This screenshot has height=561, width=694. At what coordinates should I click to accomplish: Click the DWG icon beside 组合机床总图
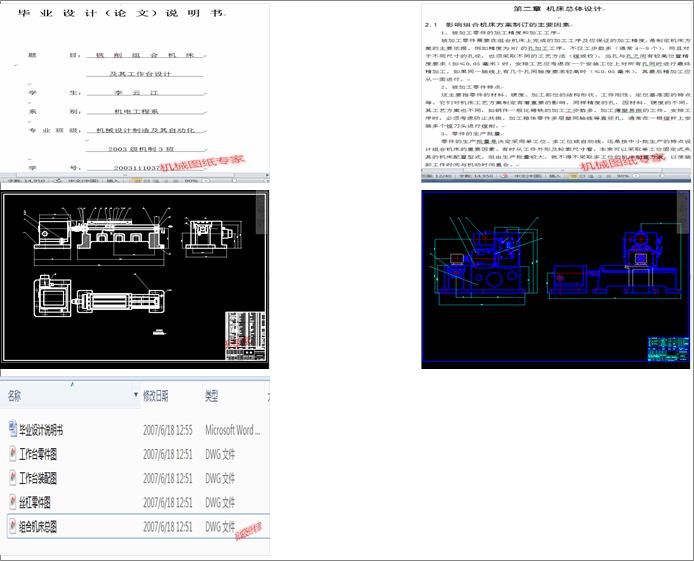(x=13, y=526)
